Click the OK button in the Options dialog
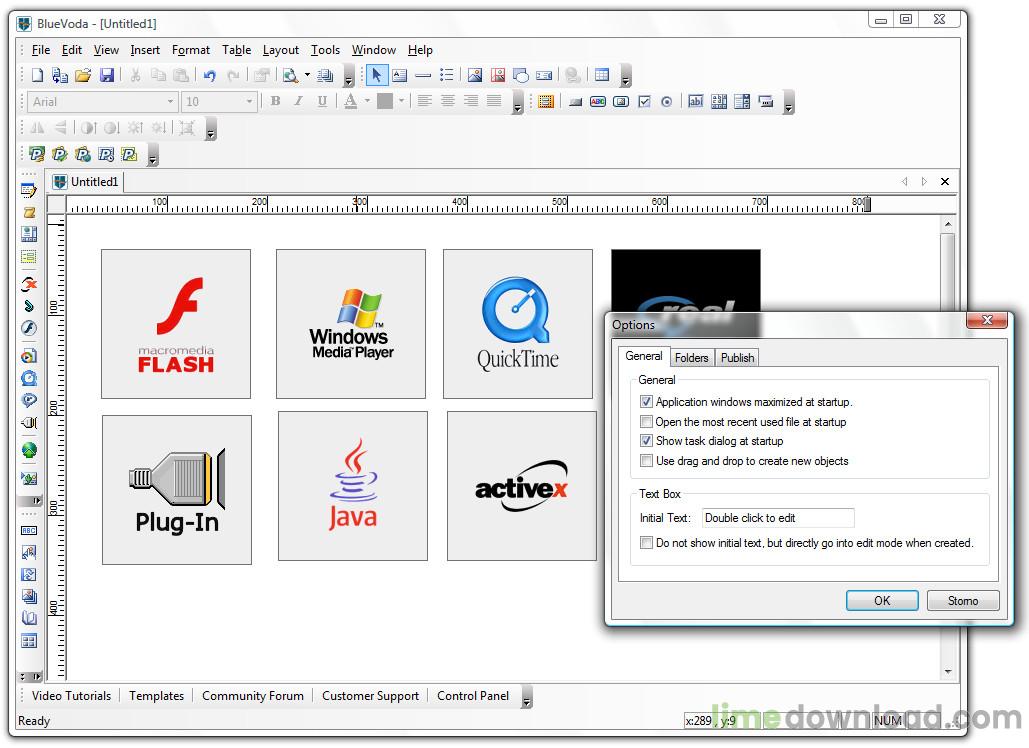Viewport: 1029px width, 748px height. pos(881,600)
